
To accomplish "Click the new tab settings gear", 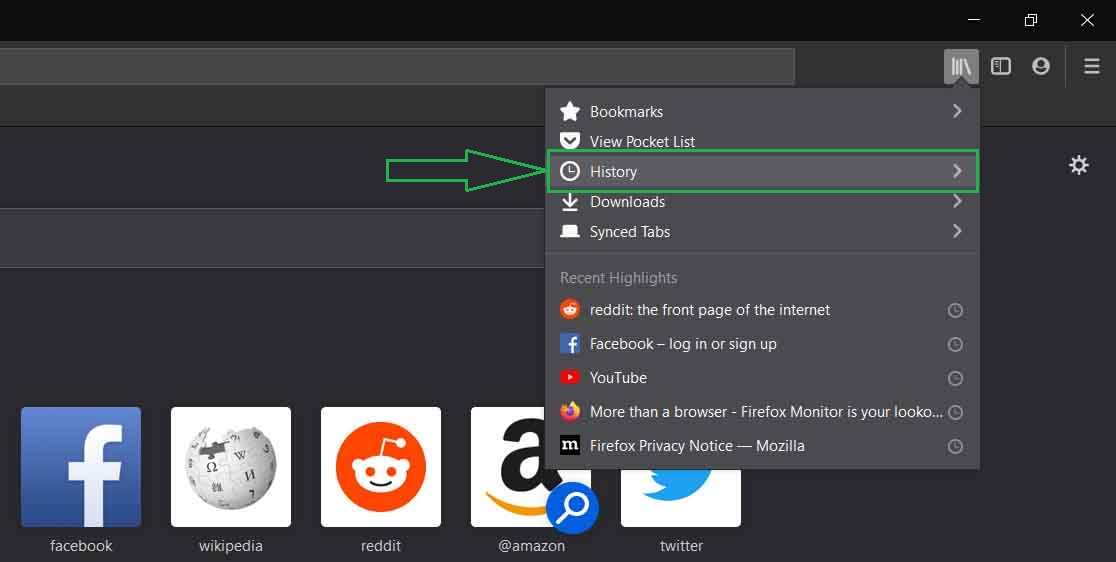I will point(1079,165).
